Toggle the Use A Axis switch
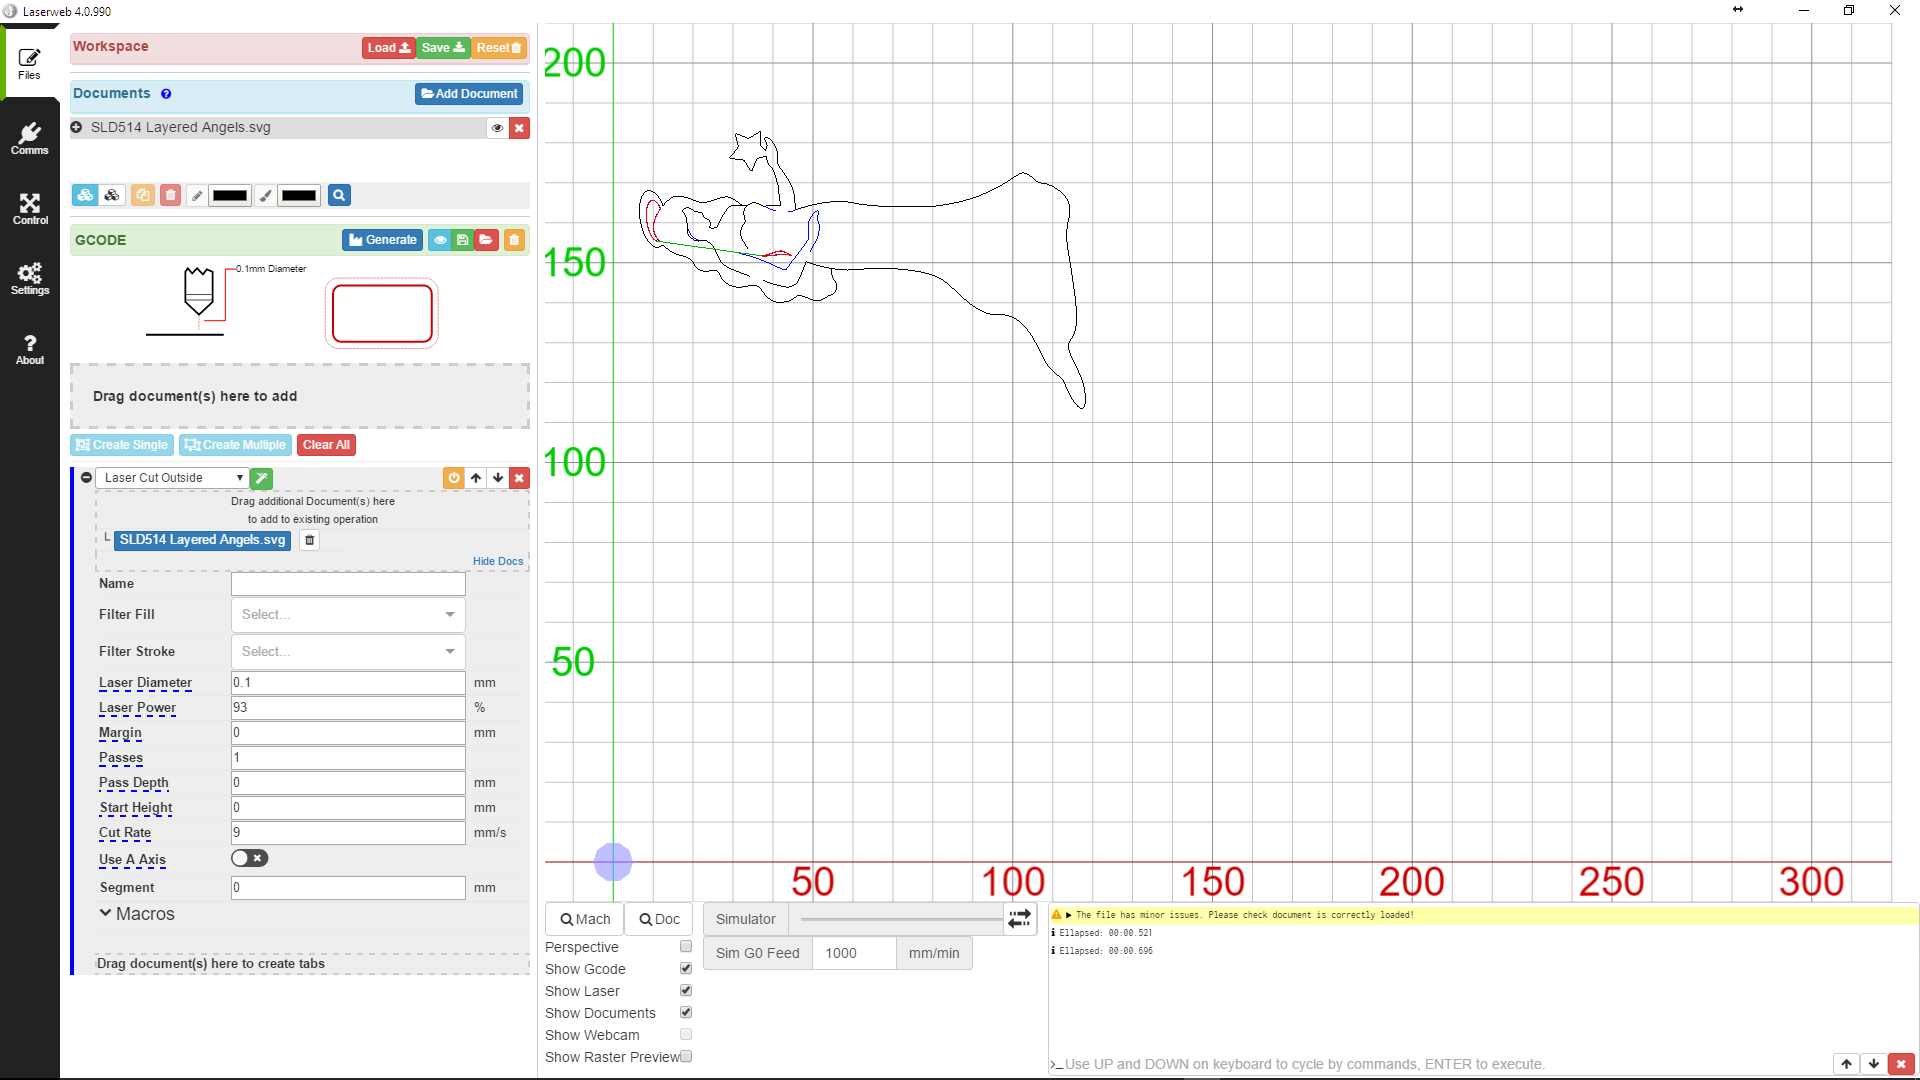The image size is (1920, 1080). (x=249, y=858)
